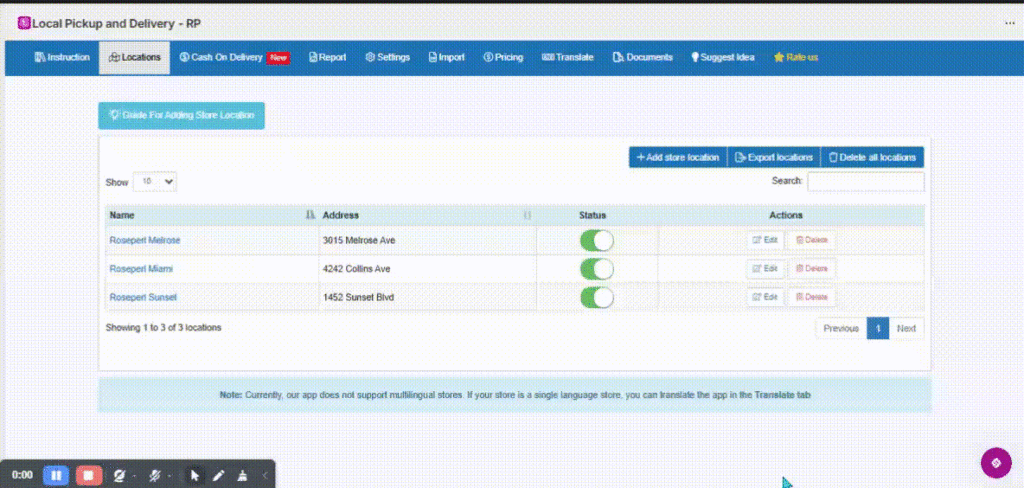Click Add store location button
Screen dimensions: 1024x488
pyautogui.click(x=677, y=158)
